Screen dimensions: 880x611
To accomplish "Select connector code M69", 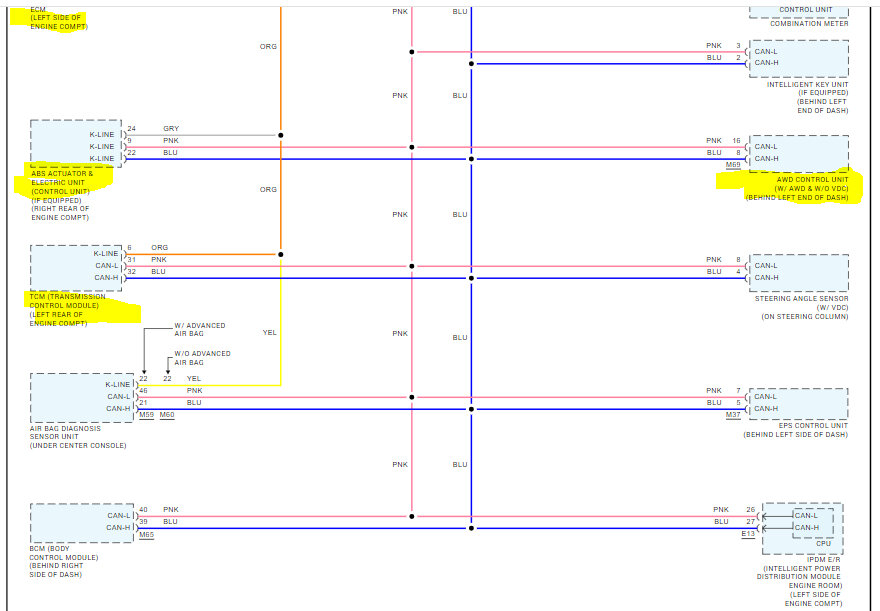I will pos(733,165).
